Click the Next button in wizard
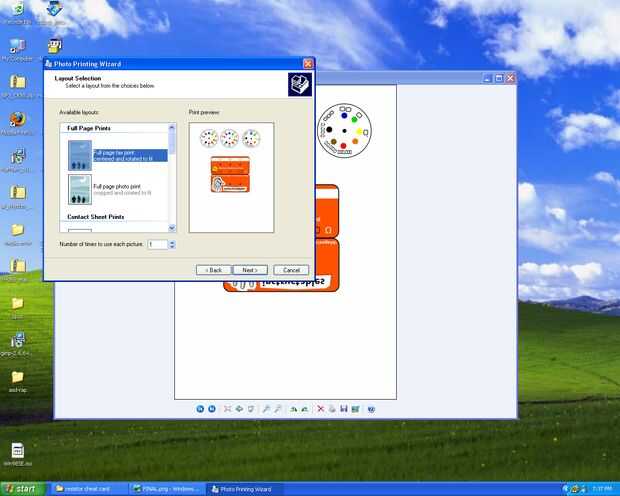 point(250,270)
